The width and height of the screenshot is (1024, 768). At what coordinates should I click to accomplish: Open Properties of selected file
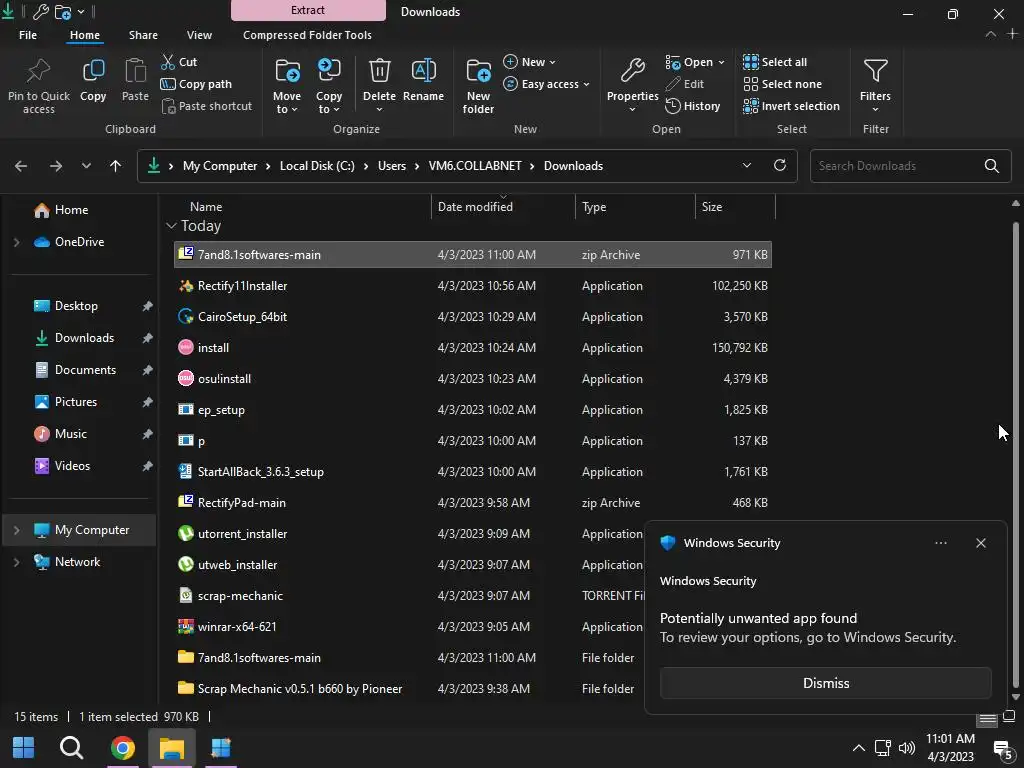[632, 85]
